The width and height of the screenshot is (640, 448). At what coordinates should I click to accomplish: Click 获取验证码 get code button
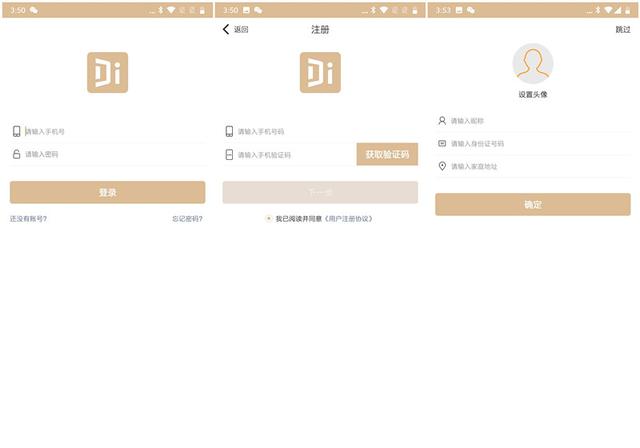(387, 154)
